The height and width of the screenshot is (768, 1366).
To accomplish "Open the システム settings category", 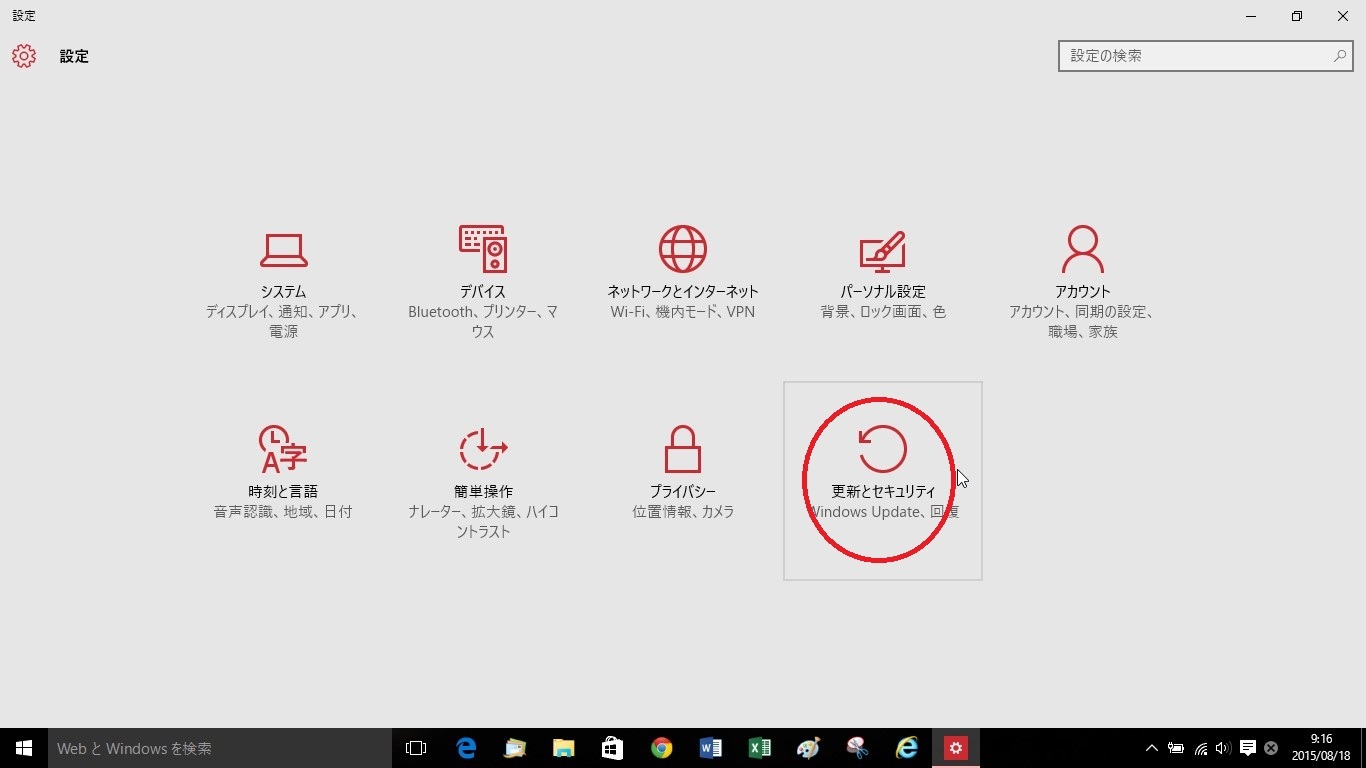I will 283,281.
